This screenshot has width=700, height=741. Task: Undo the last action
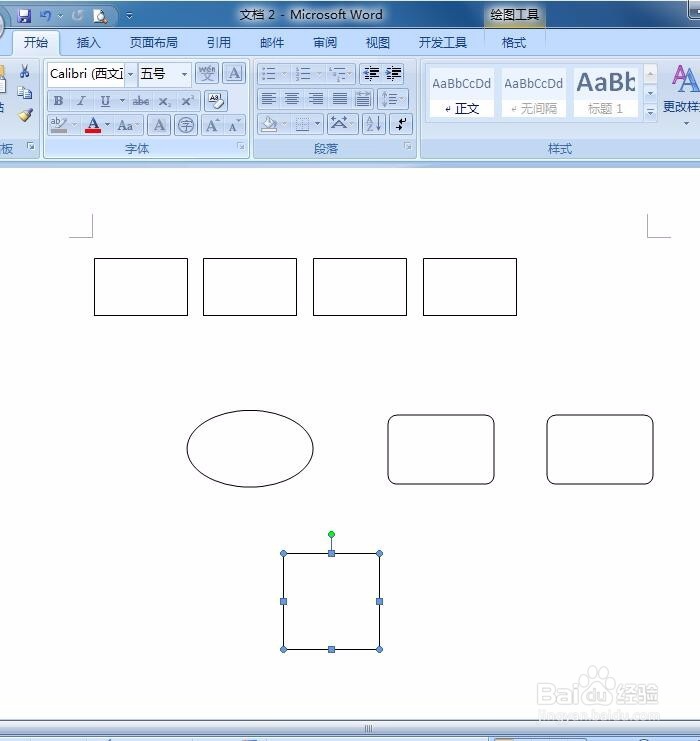(46, 16)
